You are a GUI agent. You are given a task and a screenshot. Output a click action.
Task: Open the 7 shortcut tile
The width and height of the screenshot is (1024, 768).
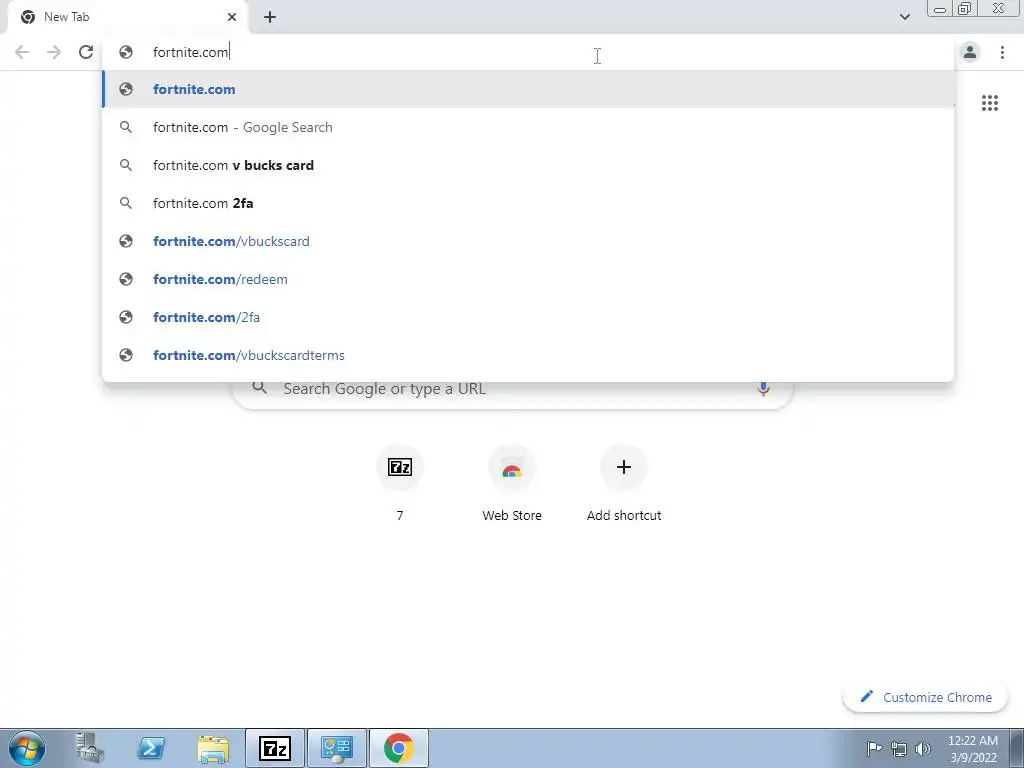click(400, 484)
